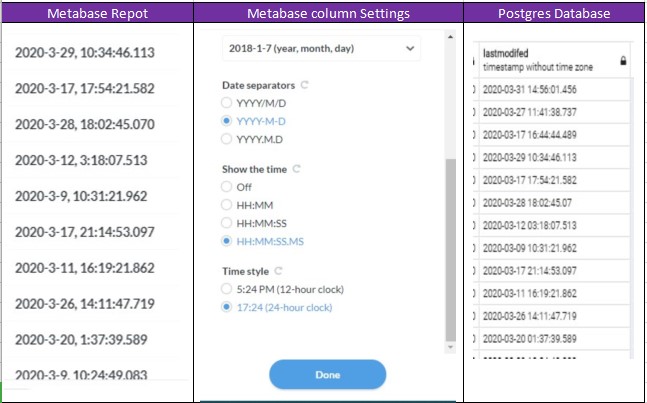Click Postgres cell 2020-03-29 10:34:46.113

point(555,158)
